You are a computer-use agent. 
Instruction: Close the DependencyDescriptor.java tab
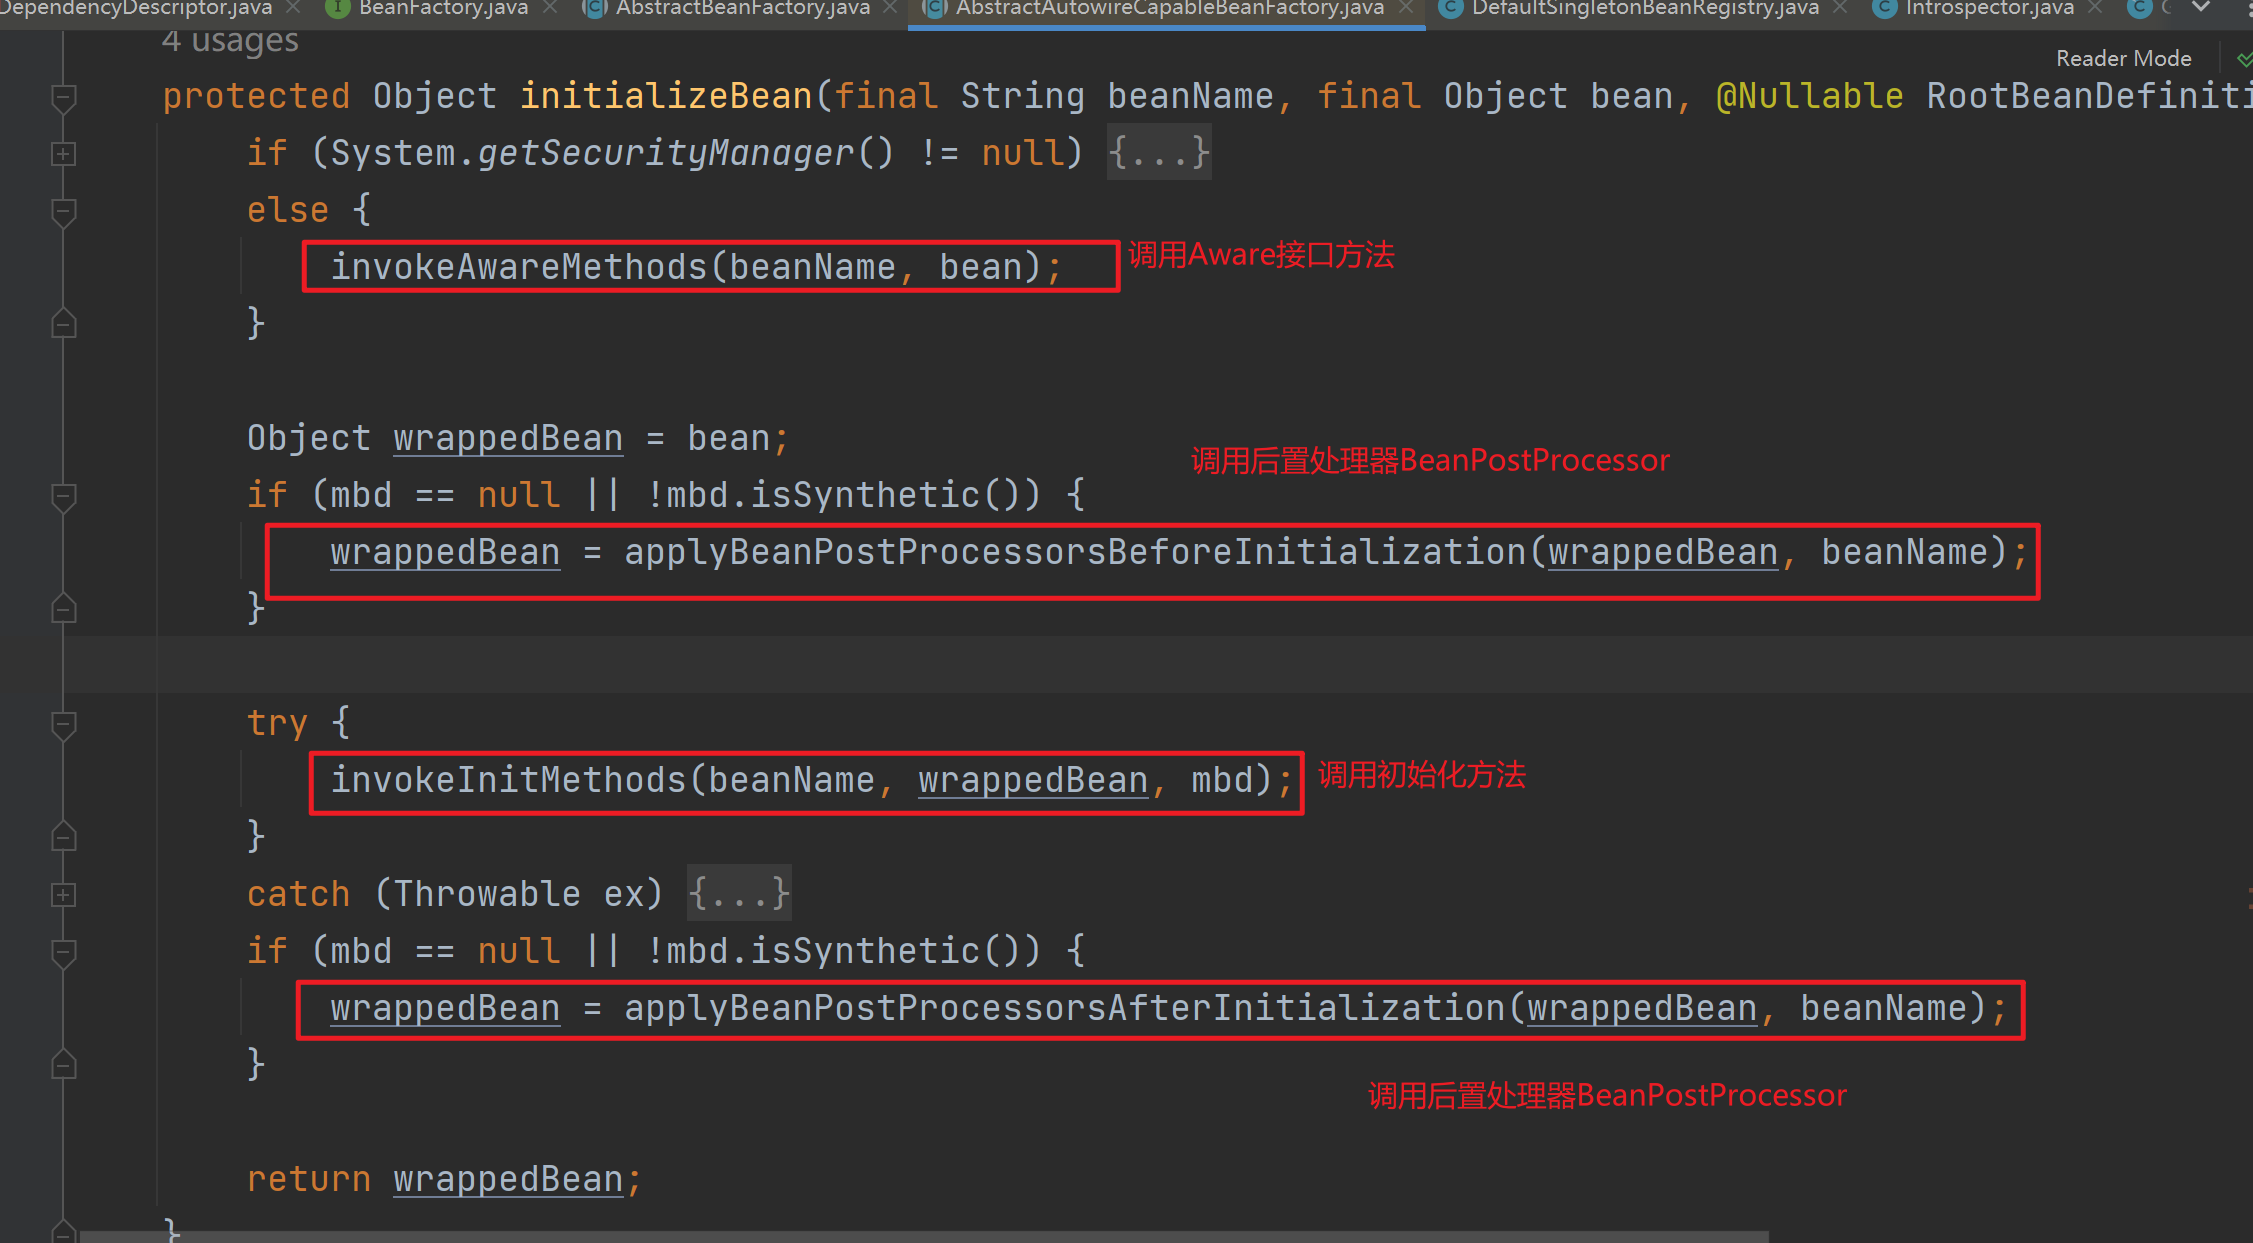pos(293,8)
